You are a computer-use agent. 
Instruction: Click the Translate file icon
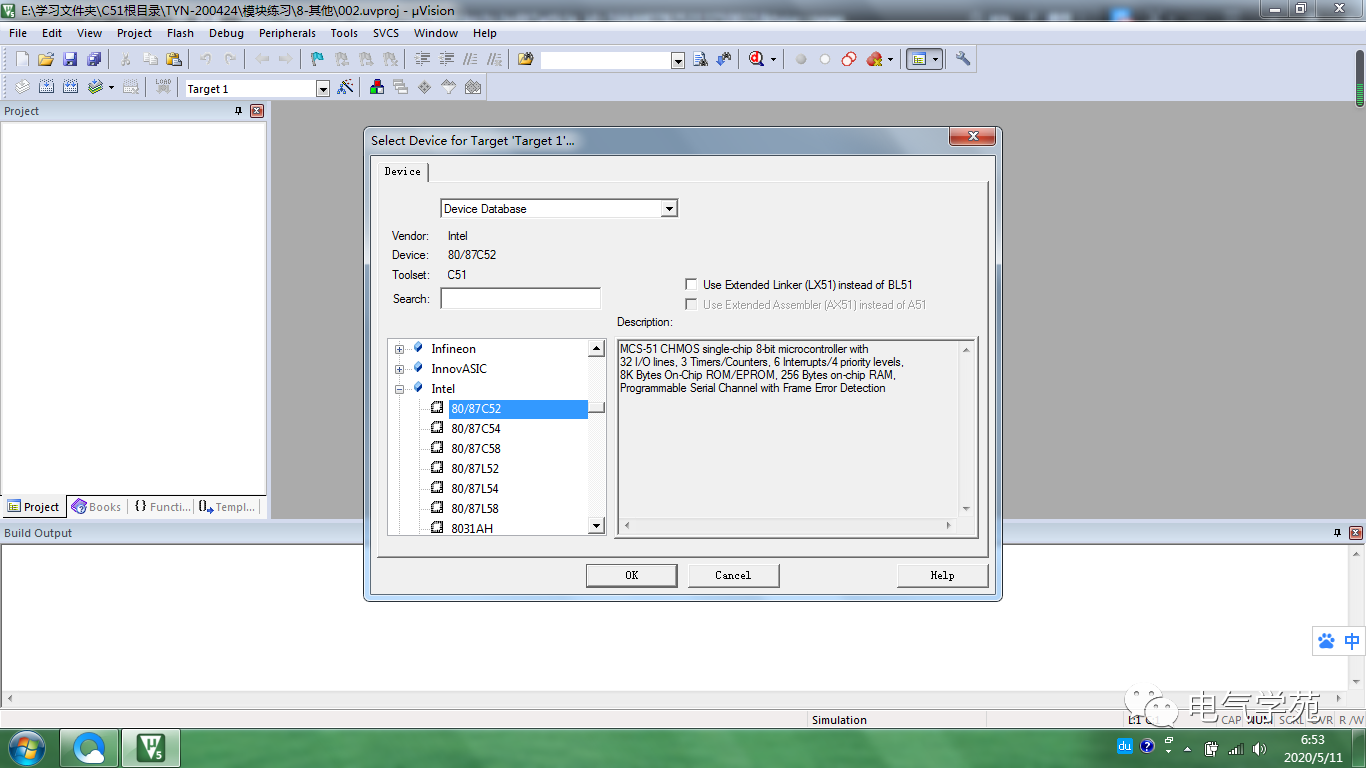22,87
